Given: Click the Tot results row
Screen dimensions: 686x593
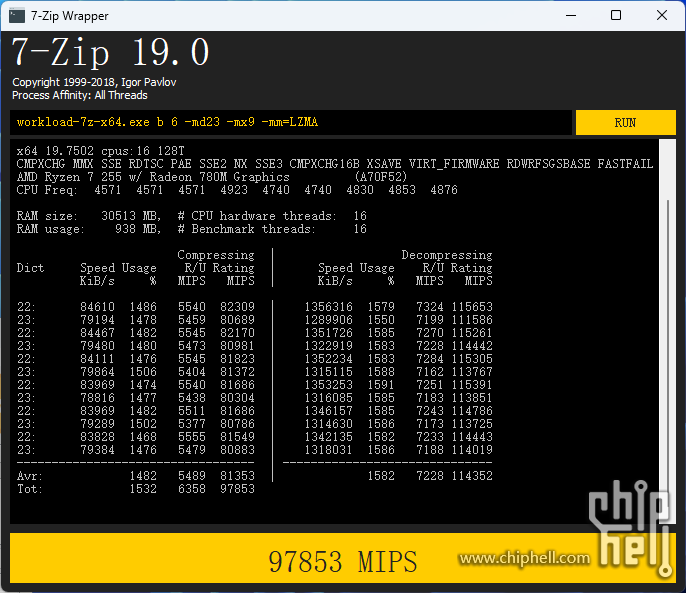Looking at the screenshot, I should (136, 489).
